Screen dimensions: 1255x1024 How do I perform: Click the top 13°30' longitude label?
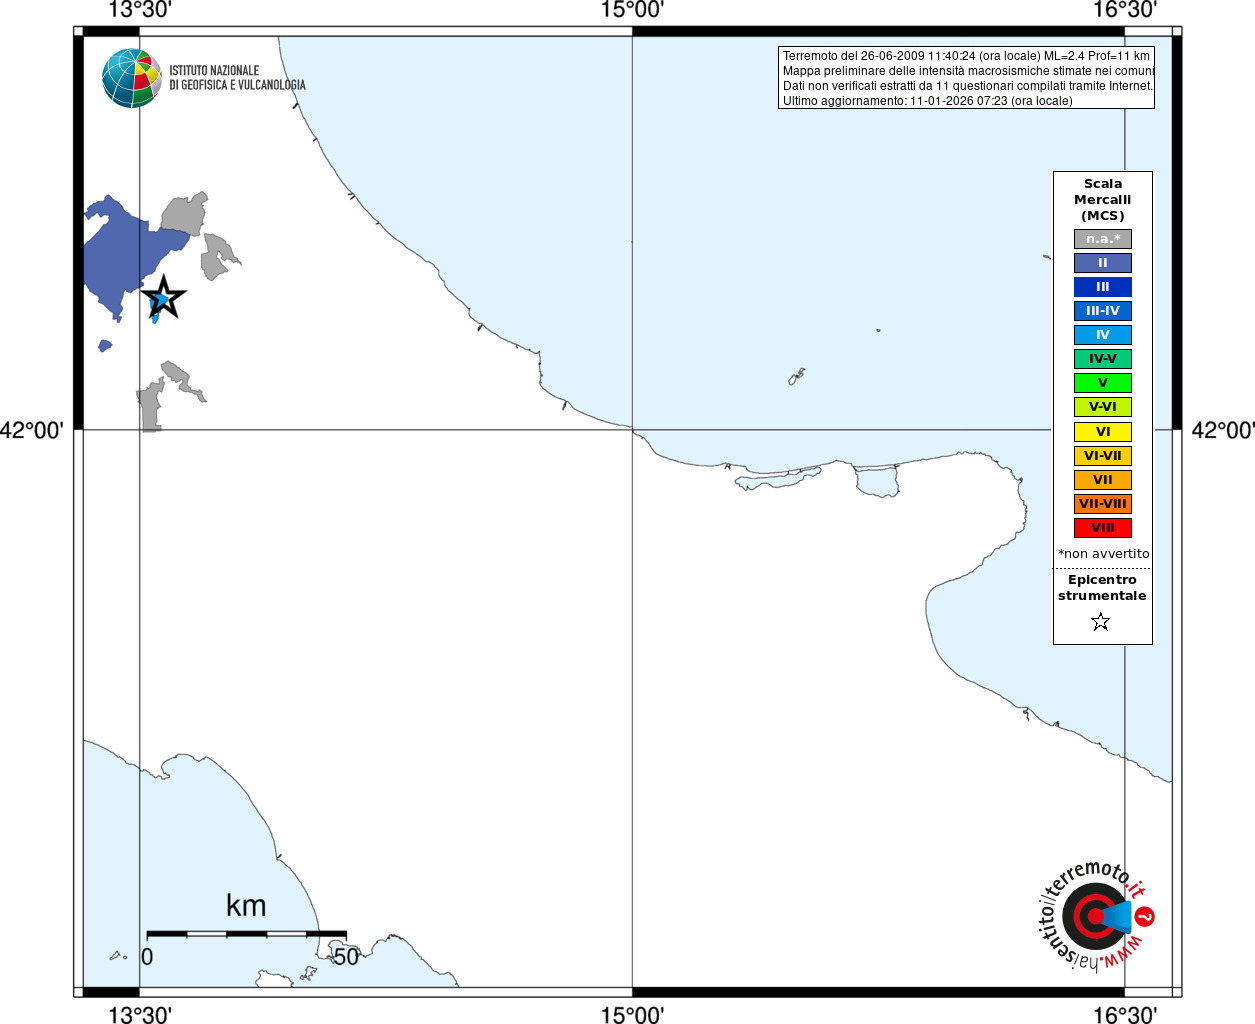point(139,11)
